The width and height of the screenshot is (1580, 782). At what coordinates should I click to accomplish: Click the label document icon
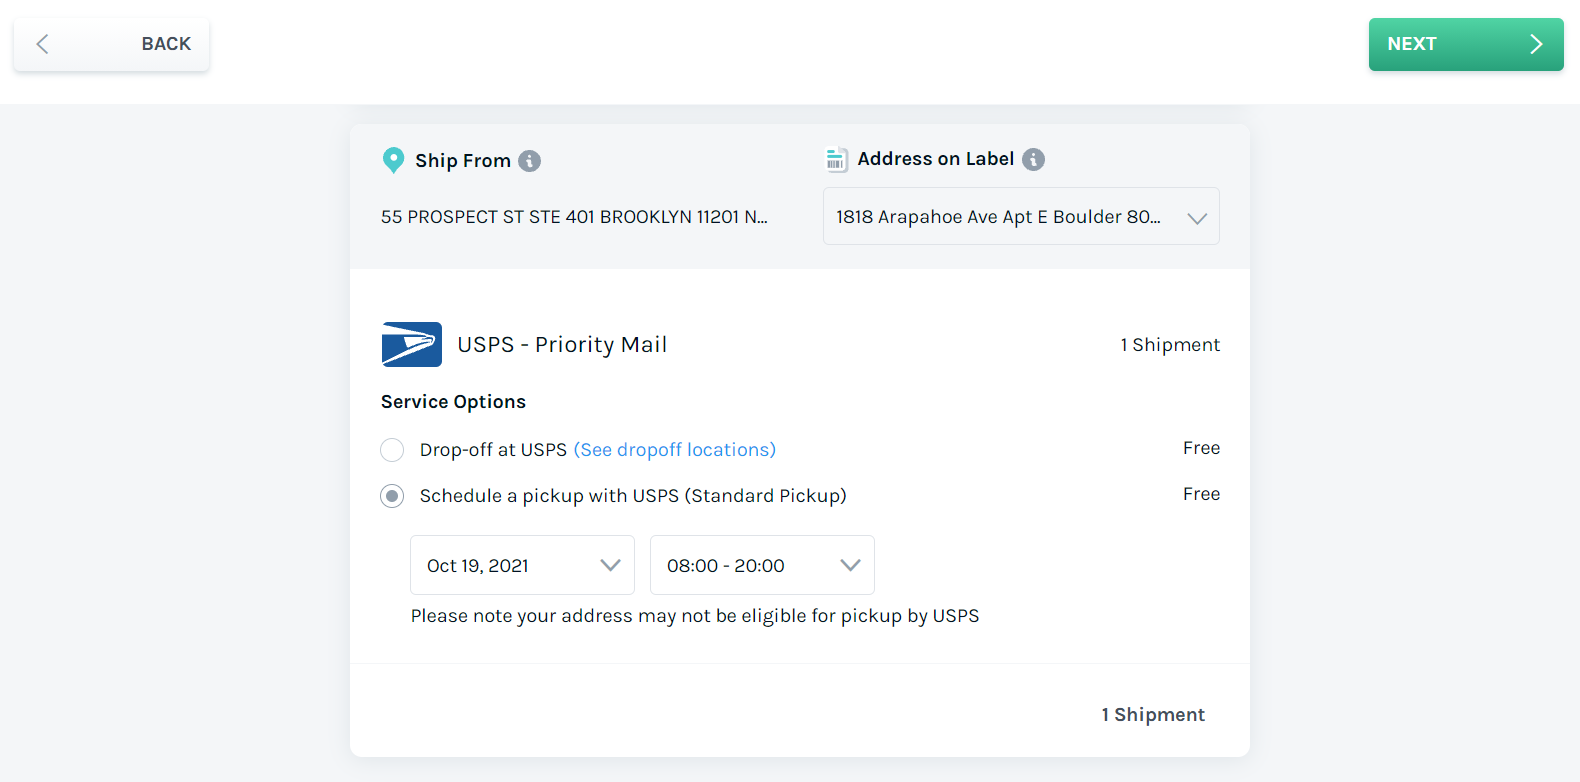pyautogui.click(x=836, y=159)
